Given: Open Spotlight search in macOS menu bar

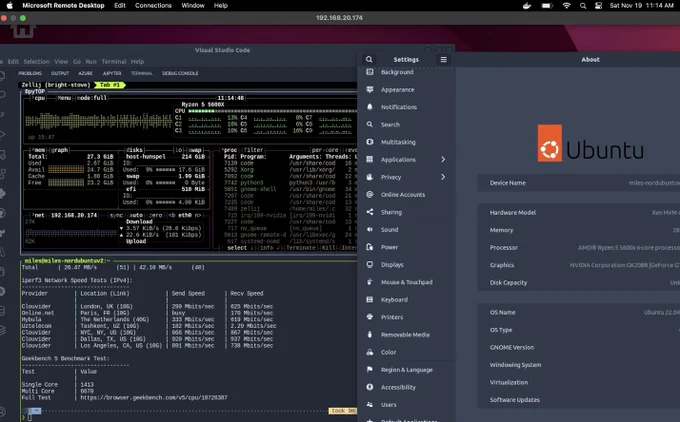Looking at the screenshot, I should 583,6.
